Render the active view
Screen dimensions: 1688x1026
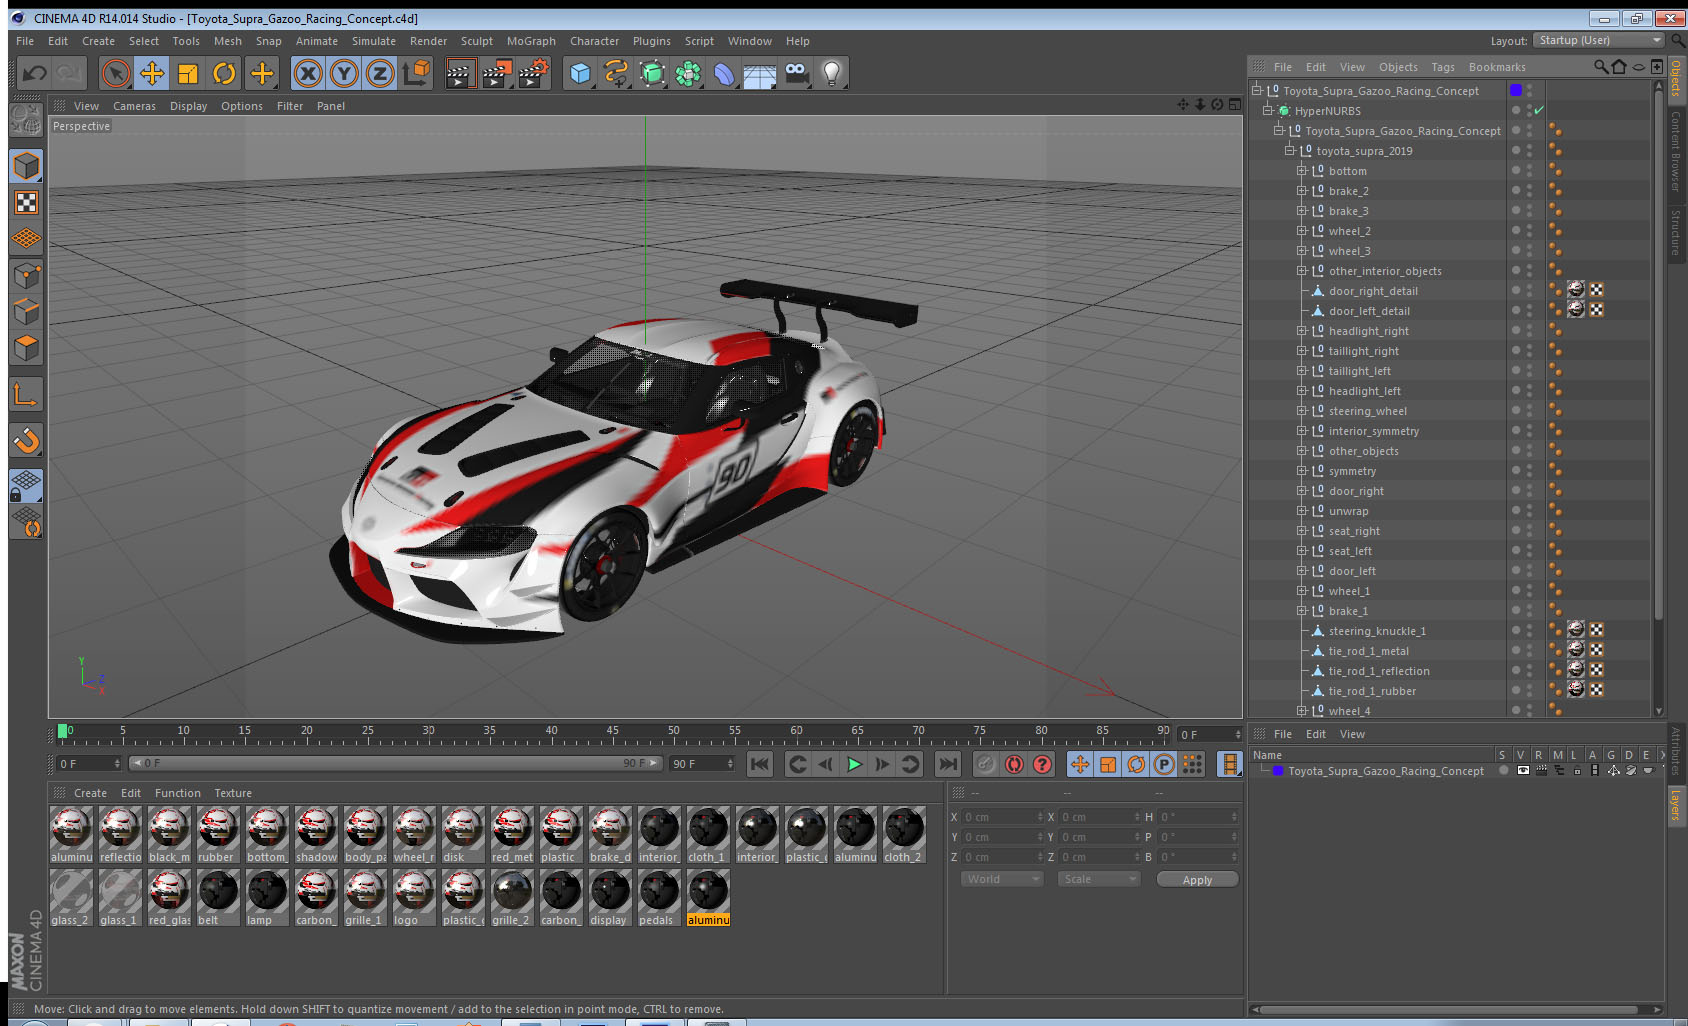click(460, 73)
